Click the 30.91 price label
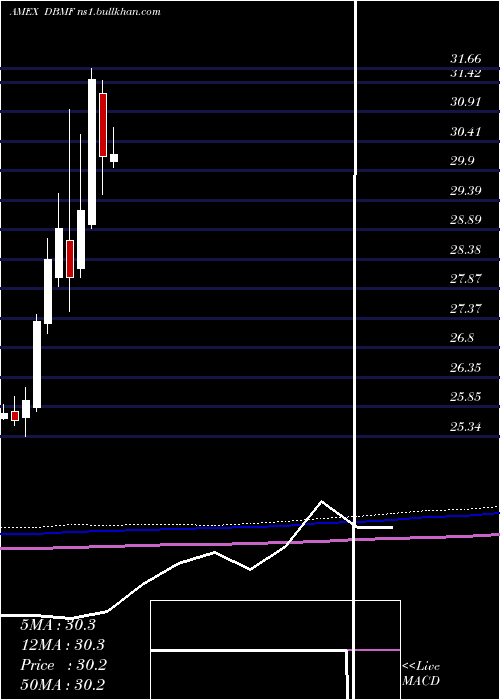This screenshot has height=700, width=500. pyautogui.click(x=466, y=102)
